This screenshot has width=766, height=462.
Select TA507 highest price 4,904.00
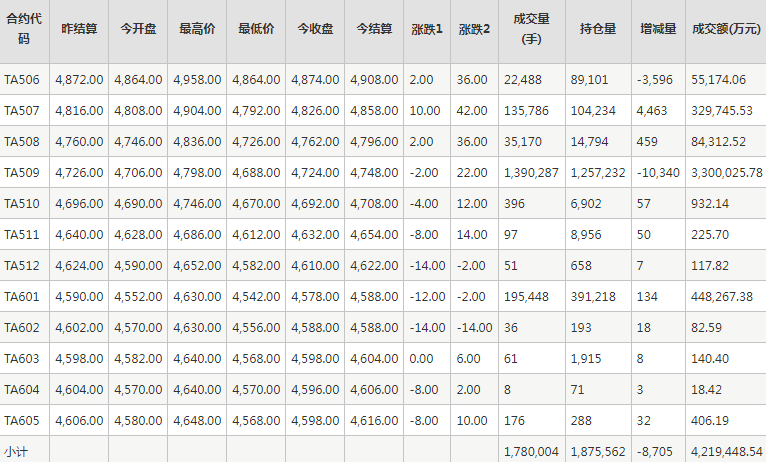point(197,111)
